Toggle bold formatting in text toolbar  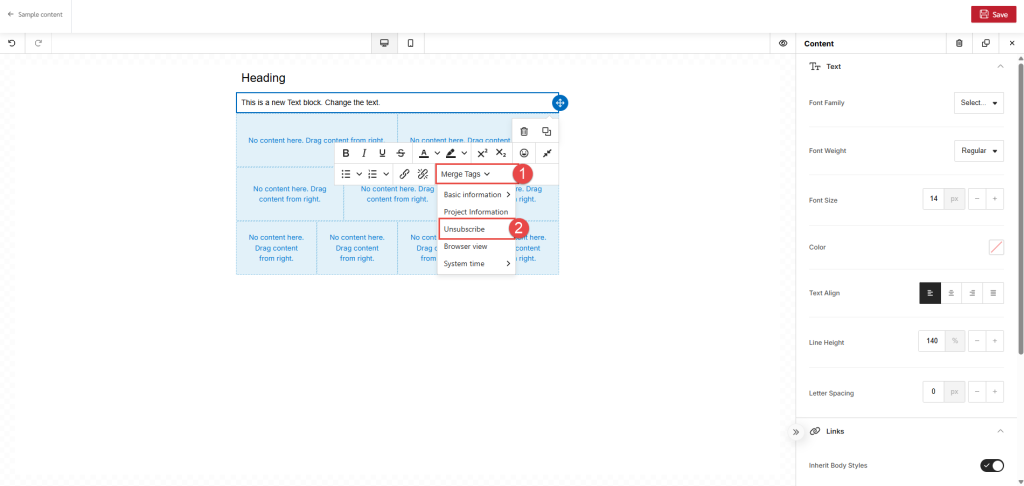(346, 153)
